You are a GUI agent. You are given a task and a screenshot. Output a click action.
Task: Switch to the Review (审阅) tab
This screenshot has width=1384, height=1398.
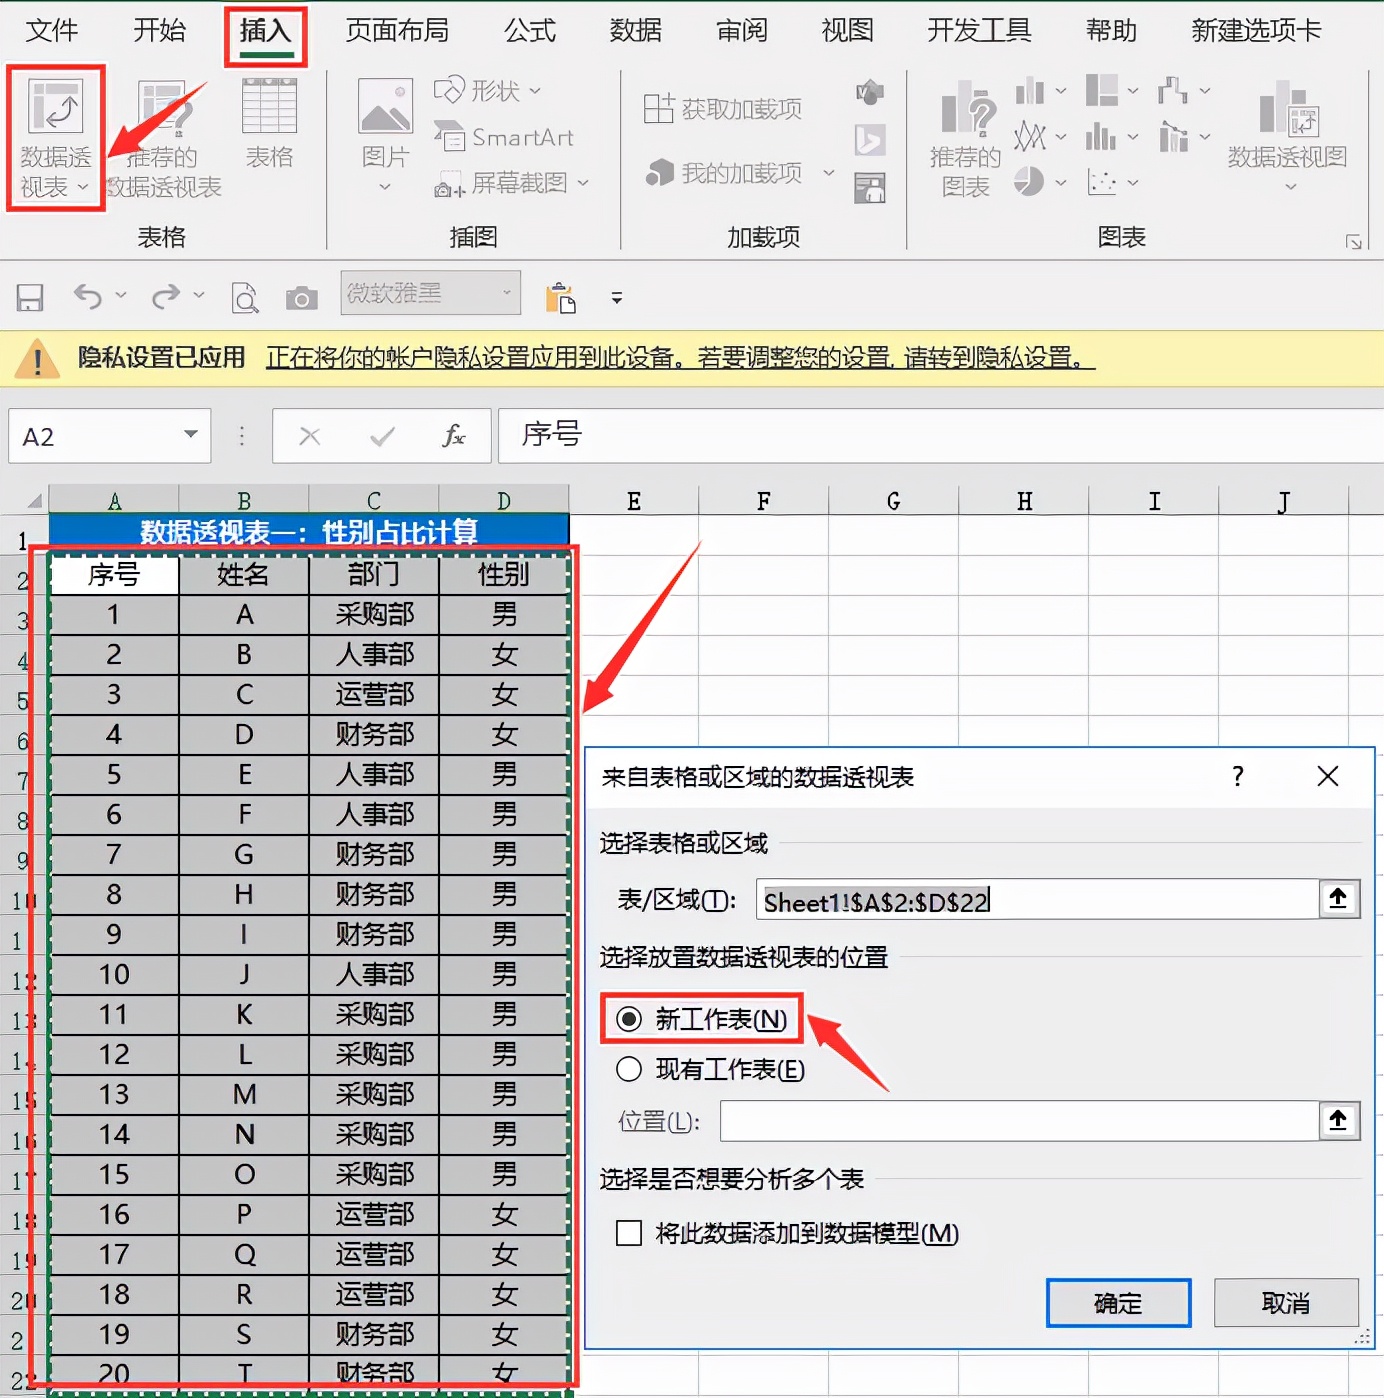[742, 31]
